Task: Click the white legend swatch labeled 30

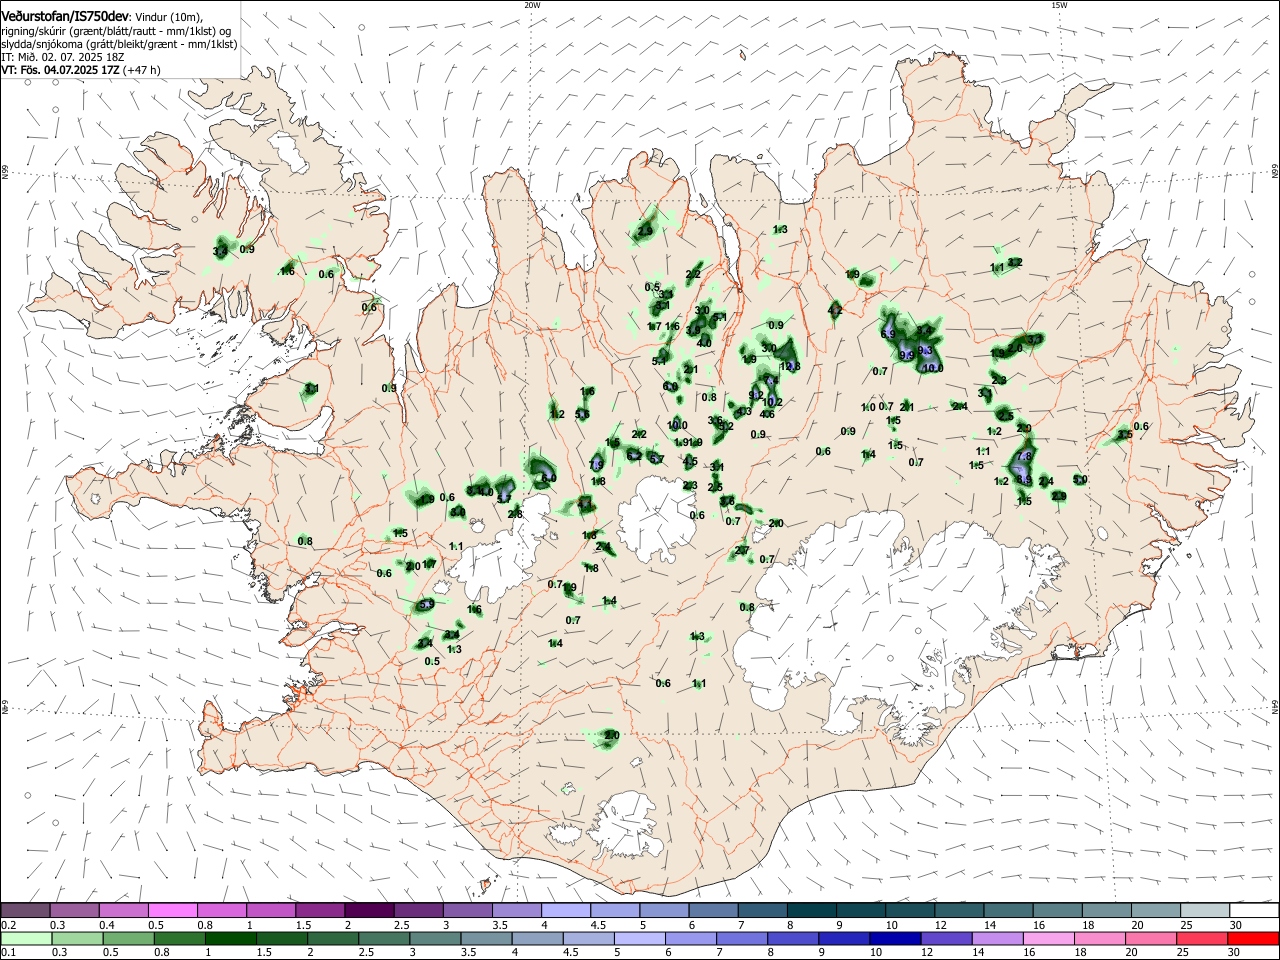Action: coord(1255,910)
